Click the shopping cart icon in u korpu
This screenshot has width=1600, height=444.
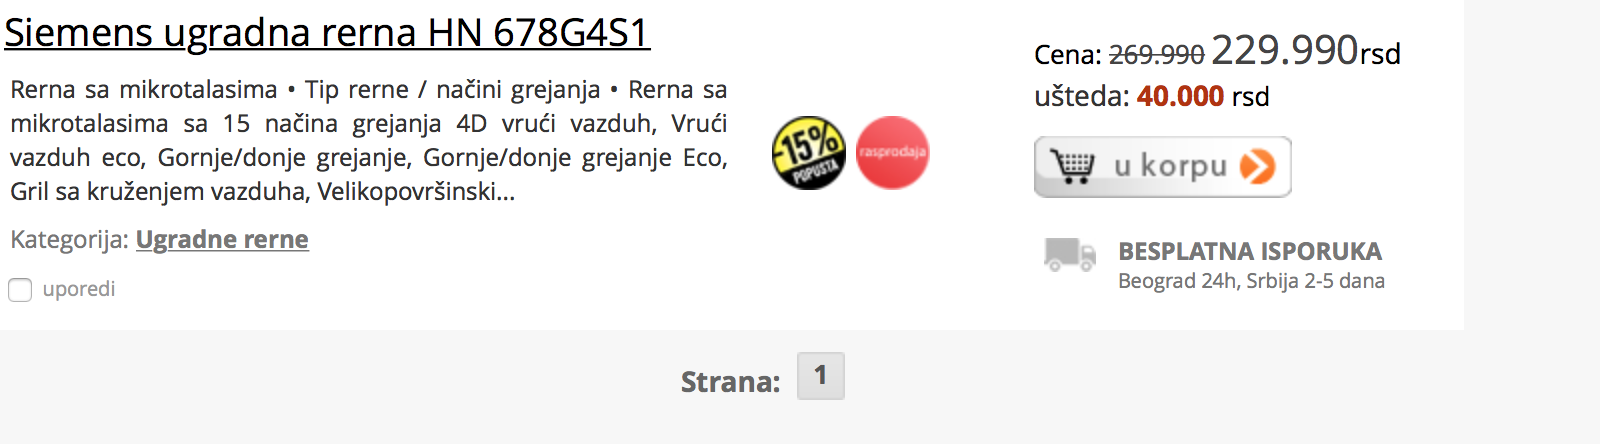(x=1072, y=166)
